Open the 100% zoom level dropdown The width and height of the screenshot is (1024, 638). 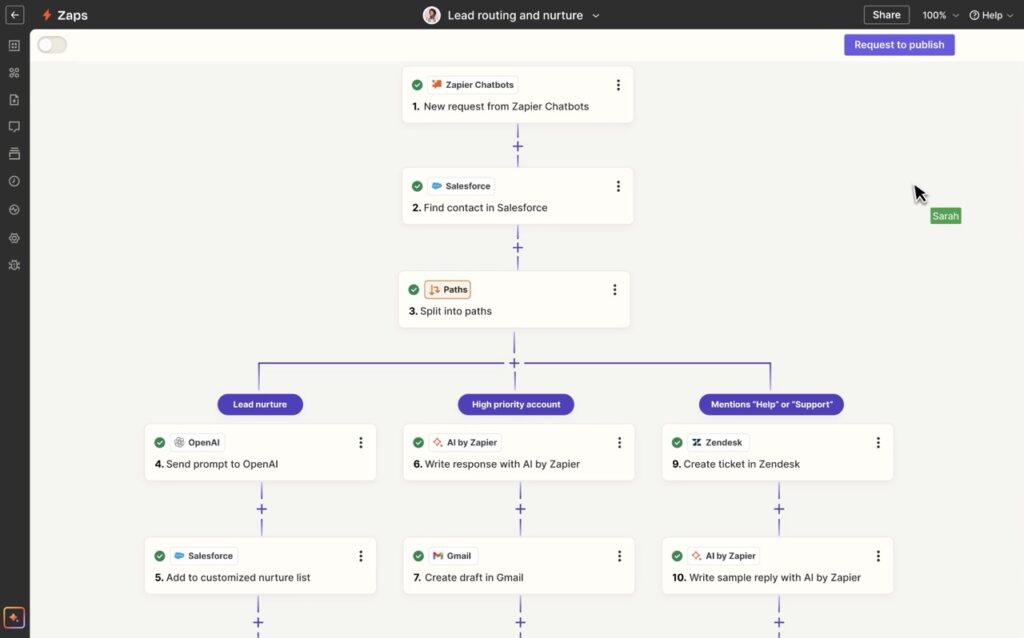[939, 15]
